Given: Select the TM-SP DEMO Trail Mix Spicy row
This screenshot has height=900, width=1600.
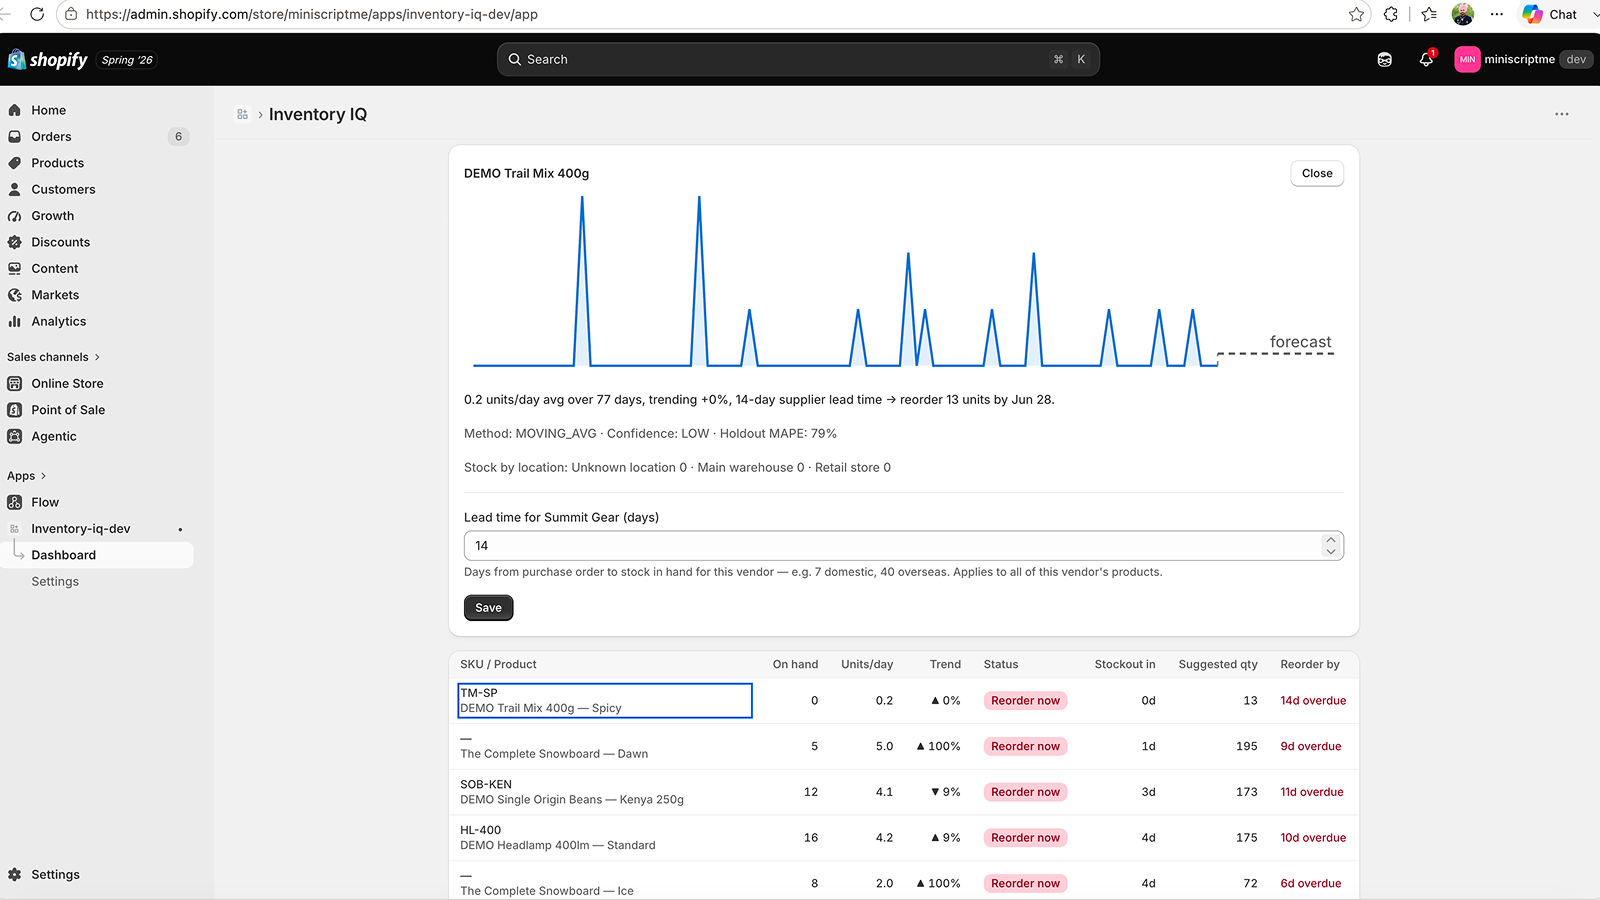Looking at the screenshot, I should [x=904, y=701].
